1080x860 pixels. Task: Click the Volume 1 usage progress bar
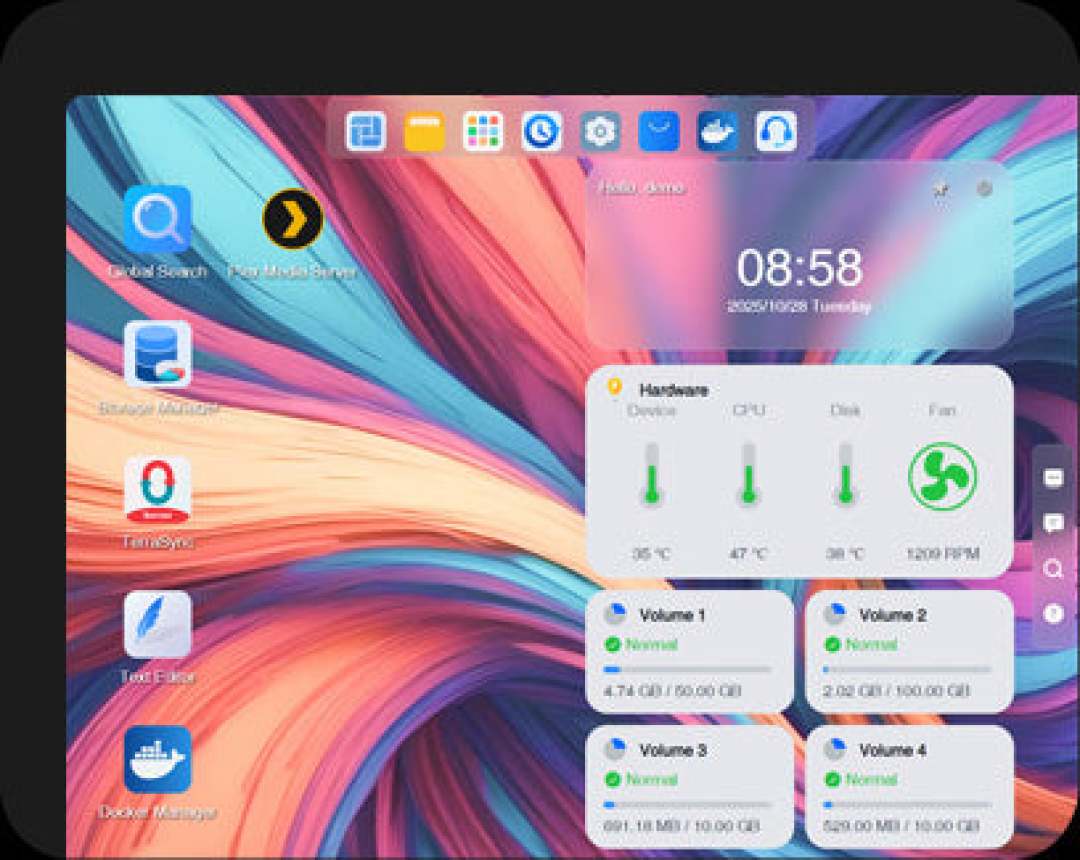[687, 669]
